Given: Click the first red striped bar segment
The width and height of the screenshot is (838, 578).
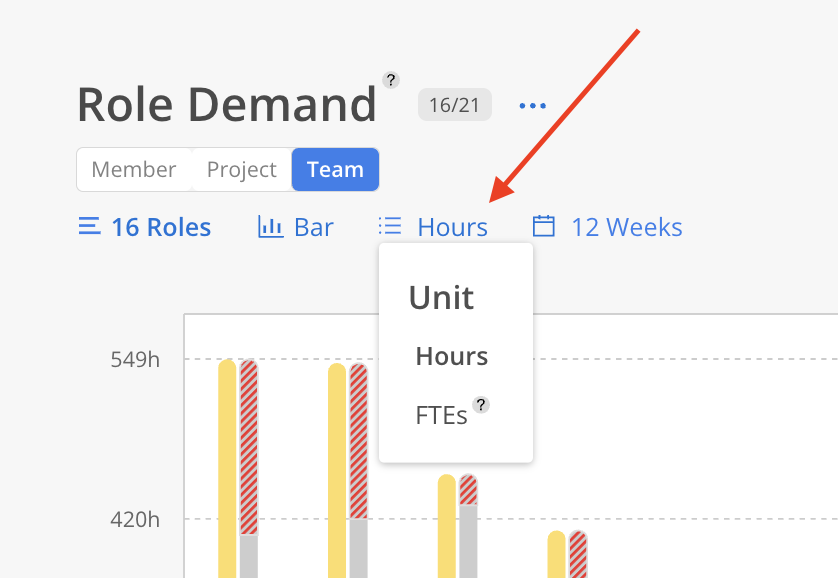Looking at the screenshot, I should click(249, 447).
